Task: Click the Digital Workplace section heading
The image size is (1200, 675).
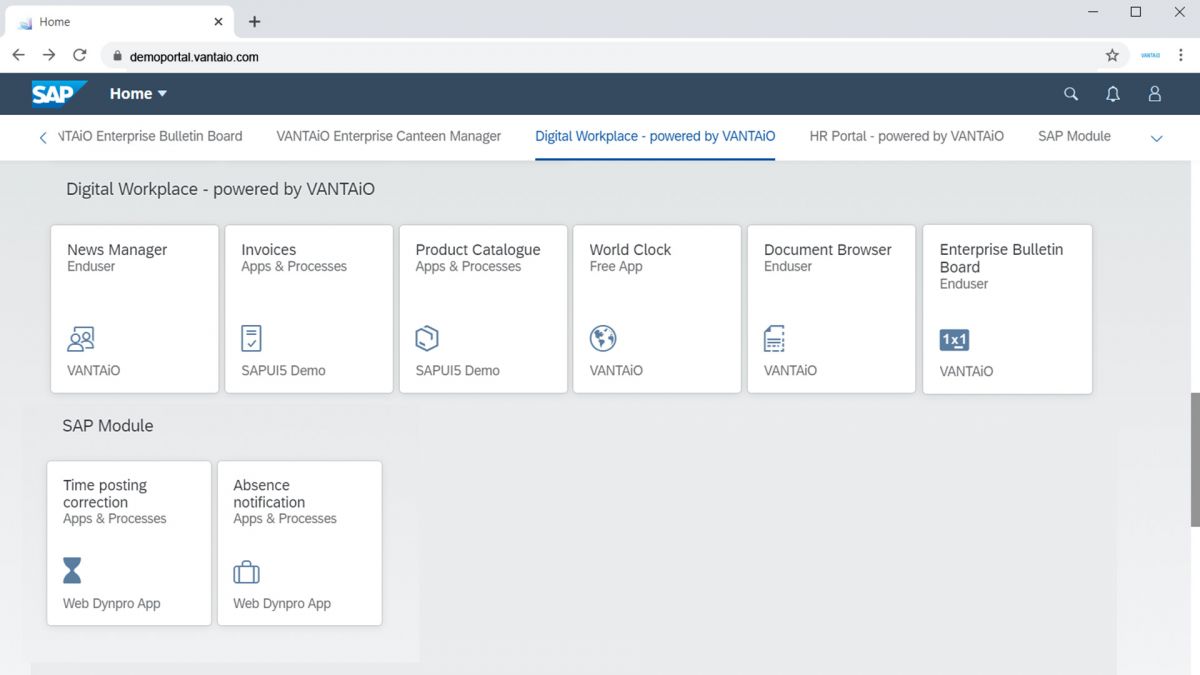Action: click(220, 189)
